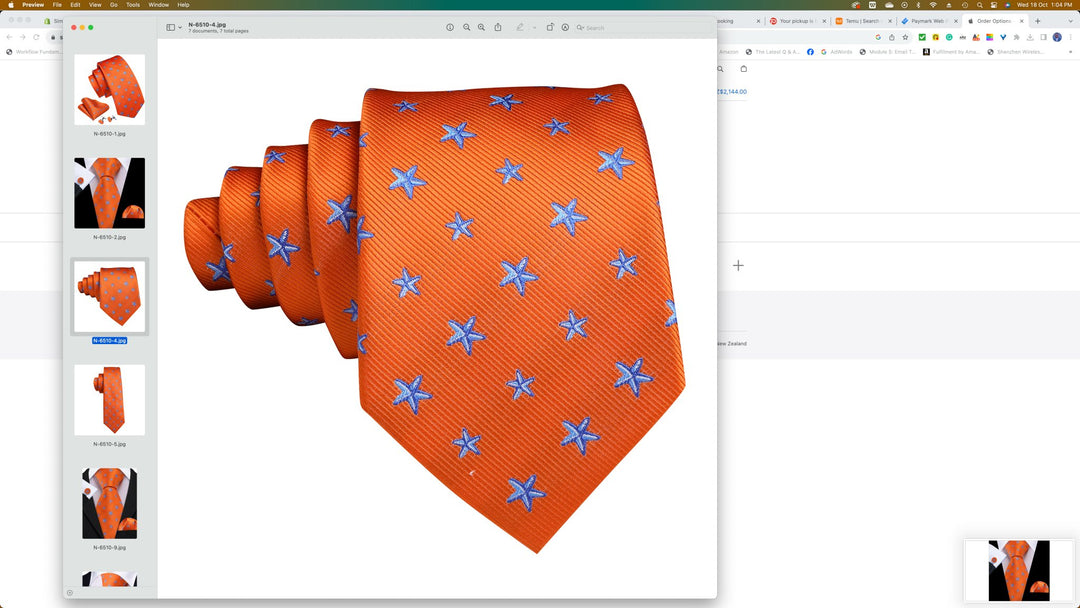Expand the sidebar view options chevron
The width and height of the screenshot is (1080, 608).
pyautogui.click(x=180, y=27)
